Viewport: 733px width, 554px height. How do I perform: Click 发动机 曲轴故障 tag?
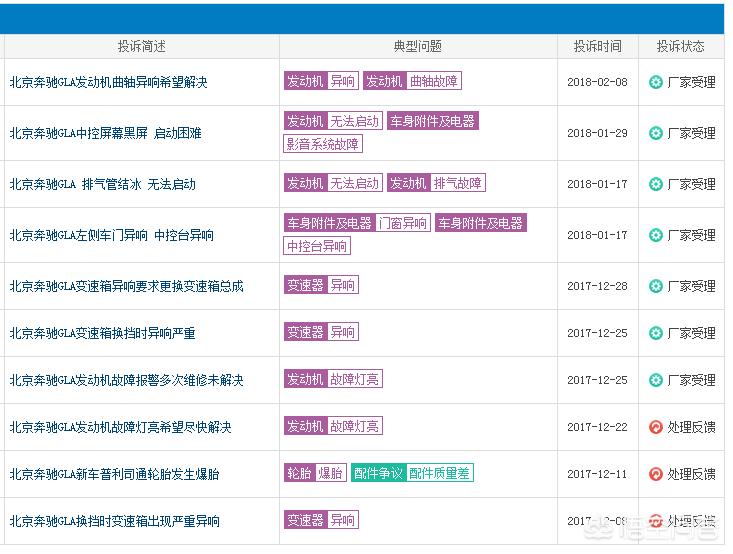pyautogui.click(x=412, y=81)
